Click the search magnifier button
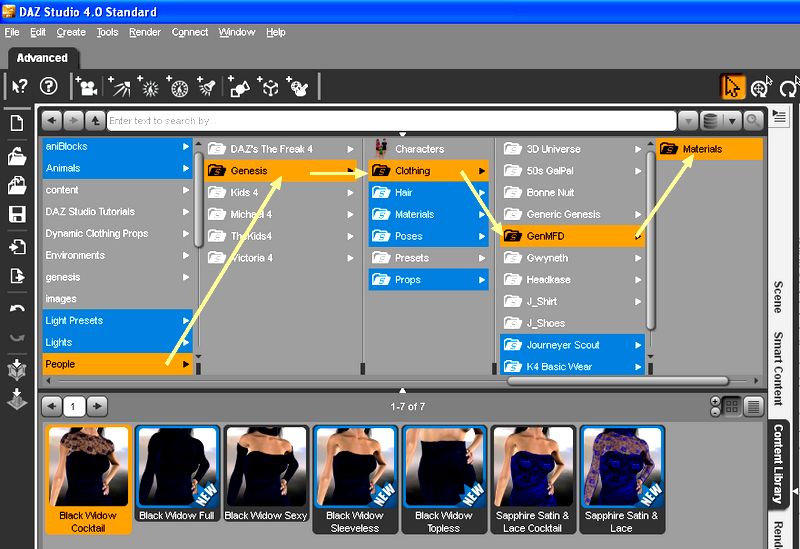Image resolution: width=800 pixels, height=549 pixels. click(753, 121)
